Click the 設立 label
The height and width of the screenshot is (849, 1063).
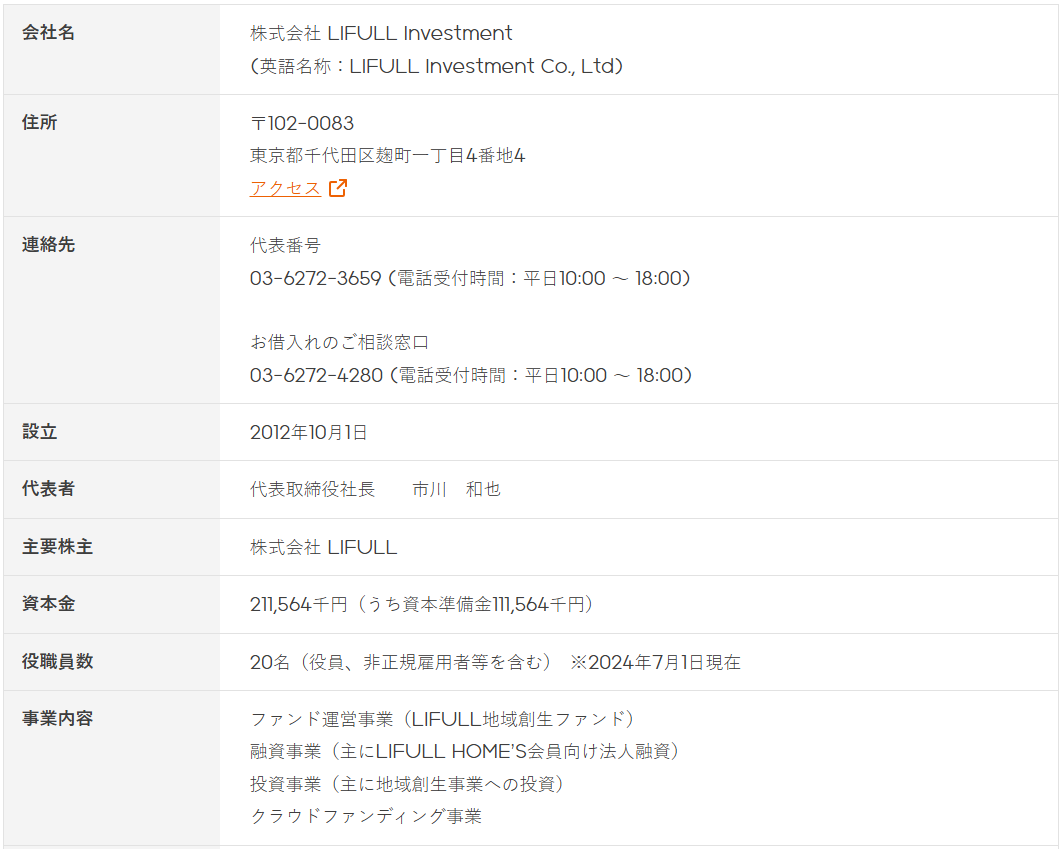pyautogui.click(x=39, y=431)
